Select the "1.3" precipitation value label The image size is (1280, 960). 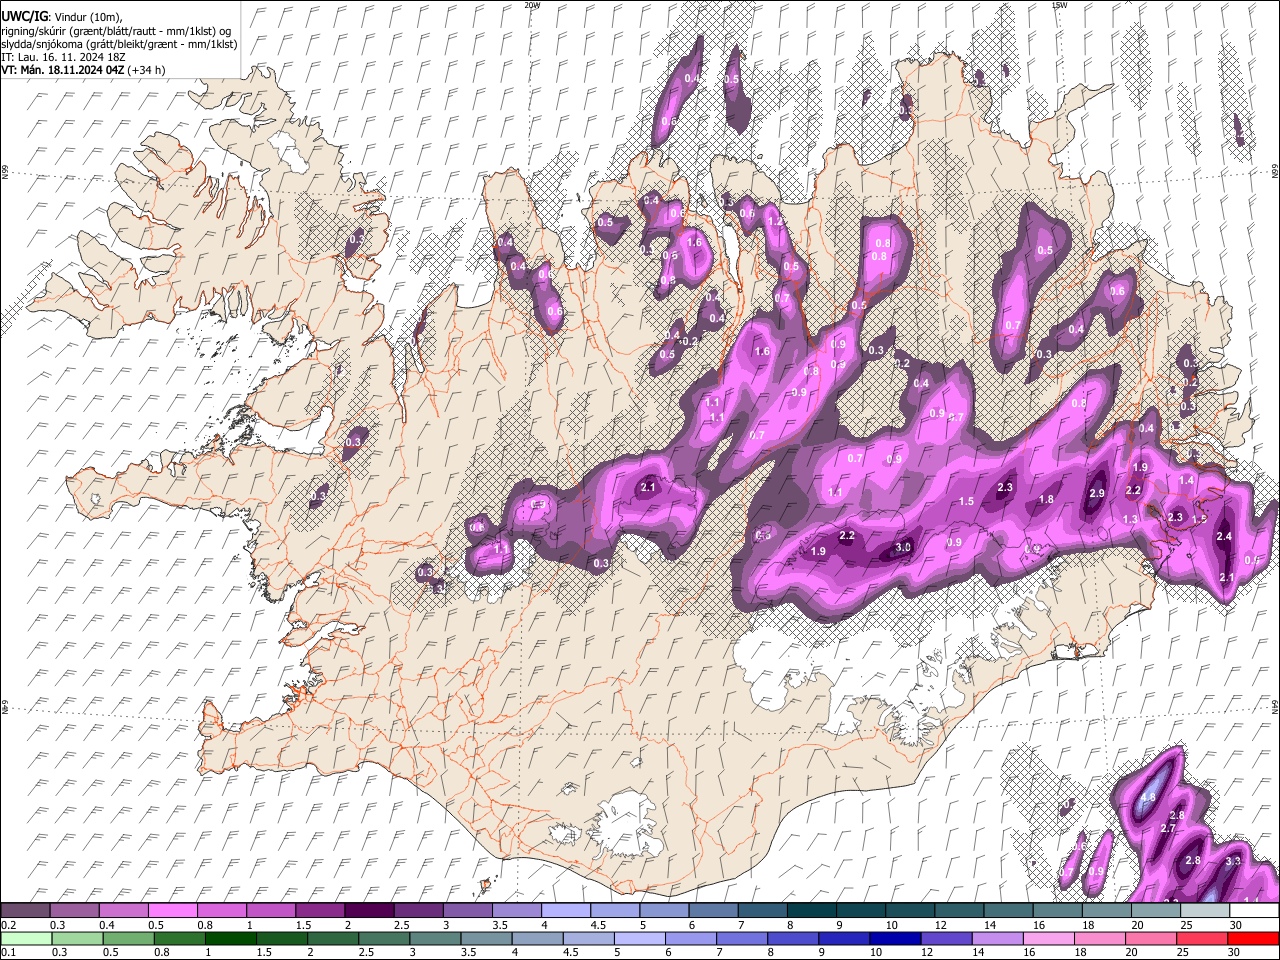(1131, 519)
